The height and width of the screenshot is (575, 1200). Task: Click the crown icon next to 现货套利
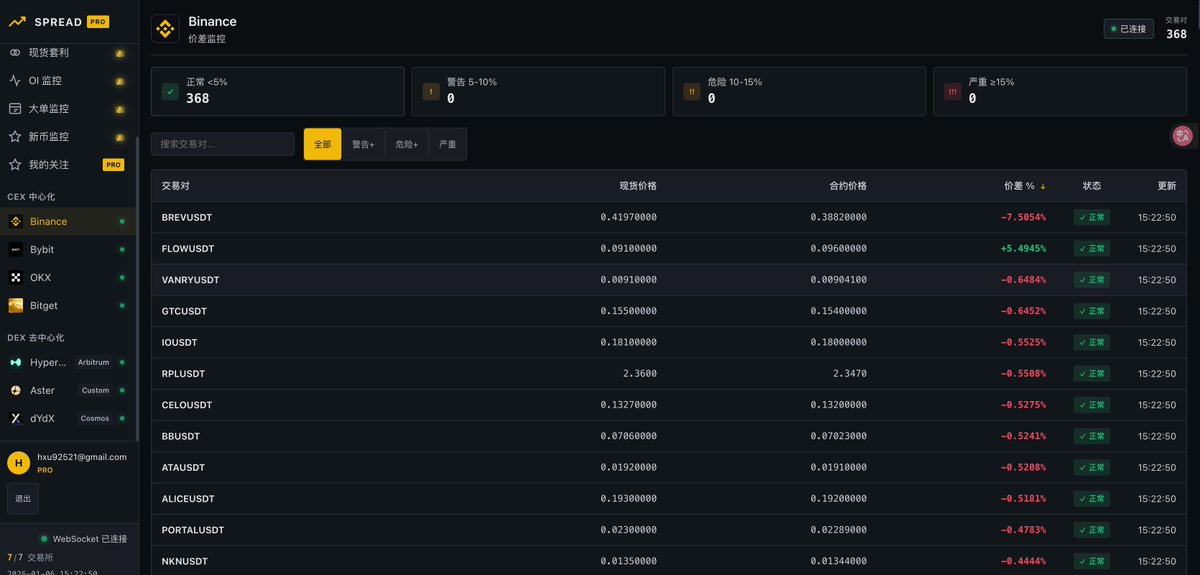[119, 52]
